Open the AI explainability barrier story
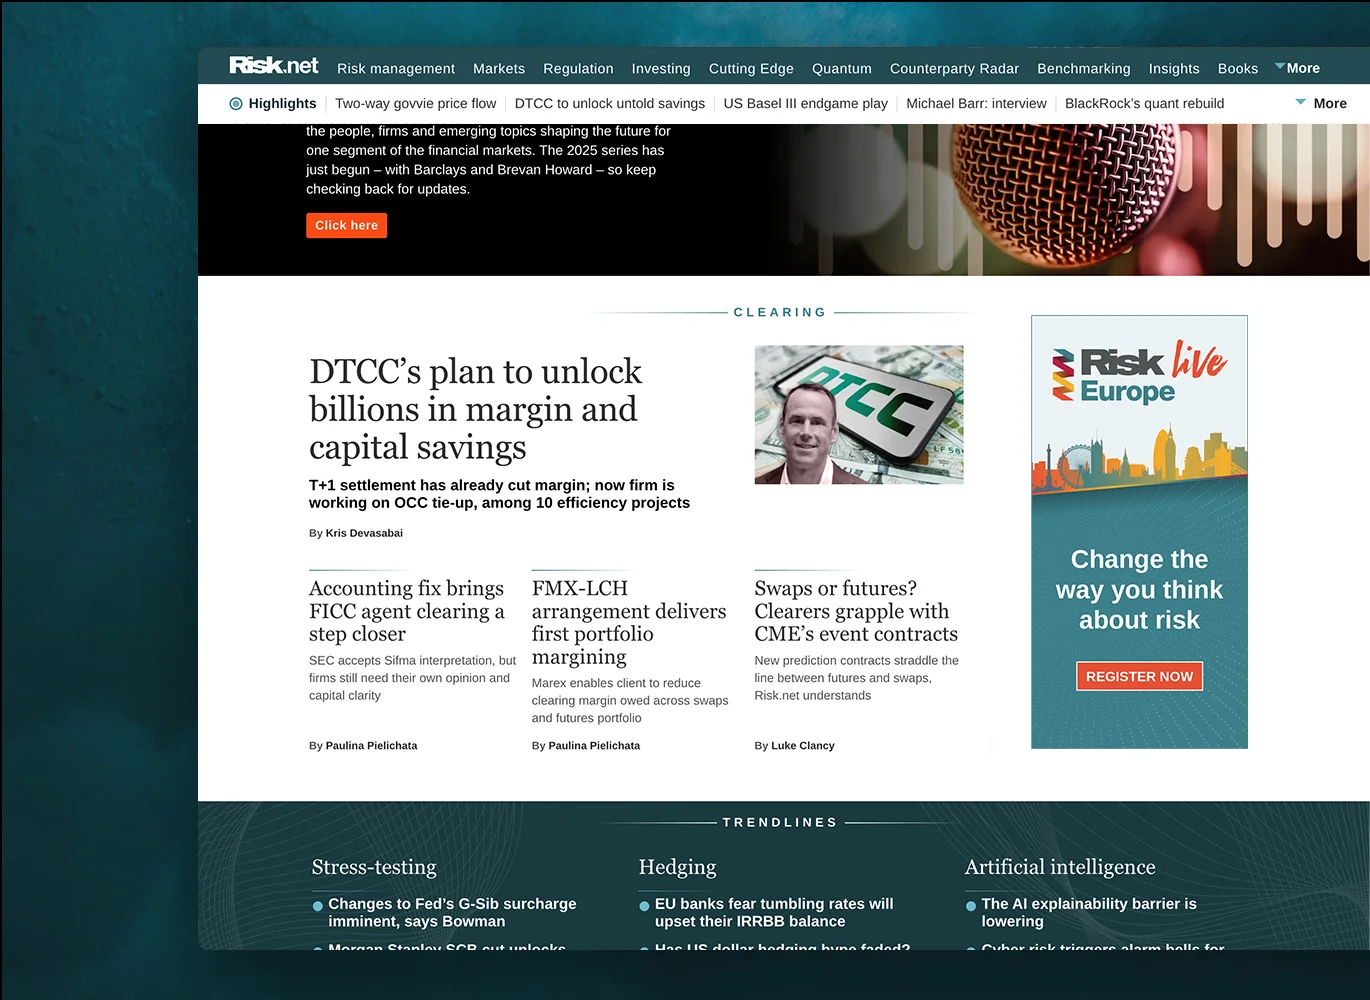Viewport: 1370px width, 1000px height. (1088, 912)
